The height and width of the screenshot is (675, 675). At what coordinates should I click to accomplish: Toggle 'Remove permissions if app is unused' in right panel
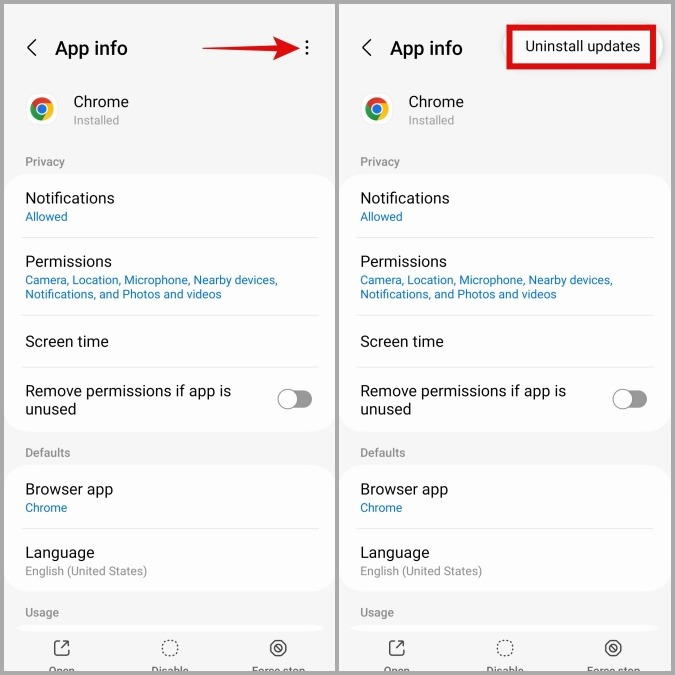pyautogui.click(x=629, y=399)
